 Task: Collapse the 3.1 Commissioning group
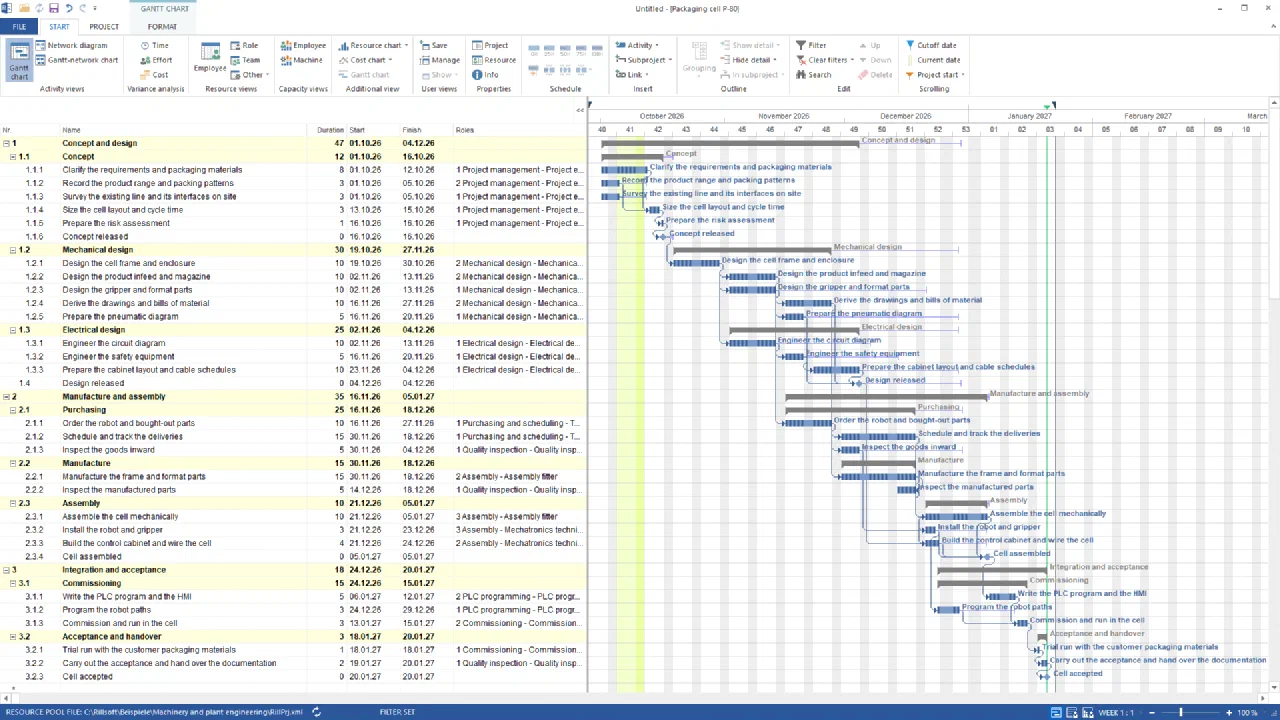coord(13,583)
